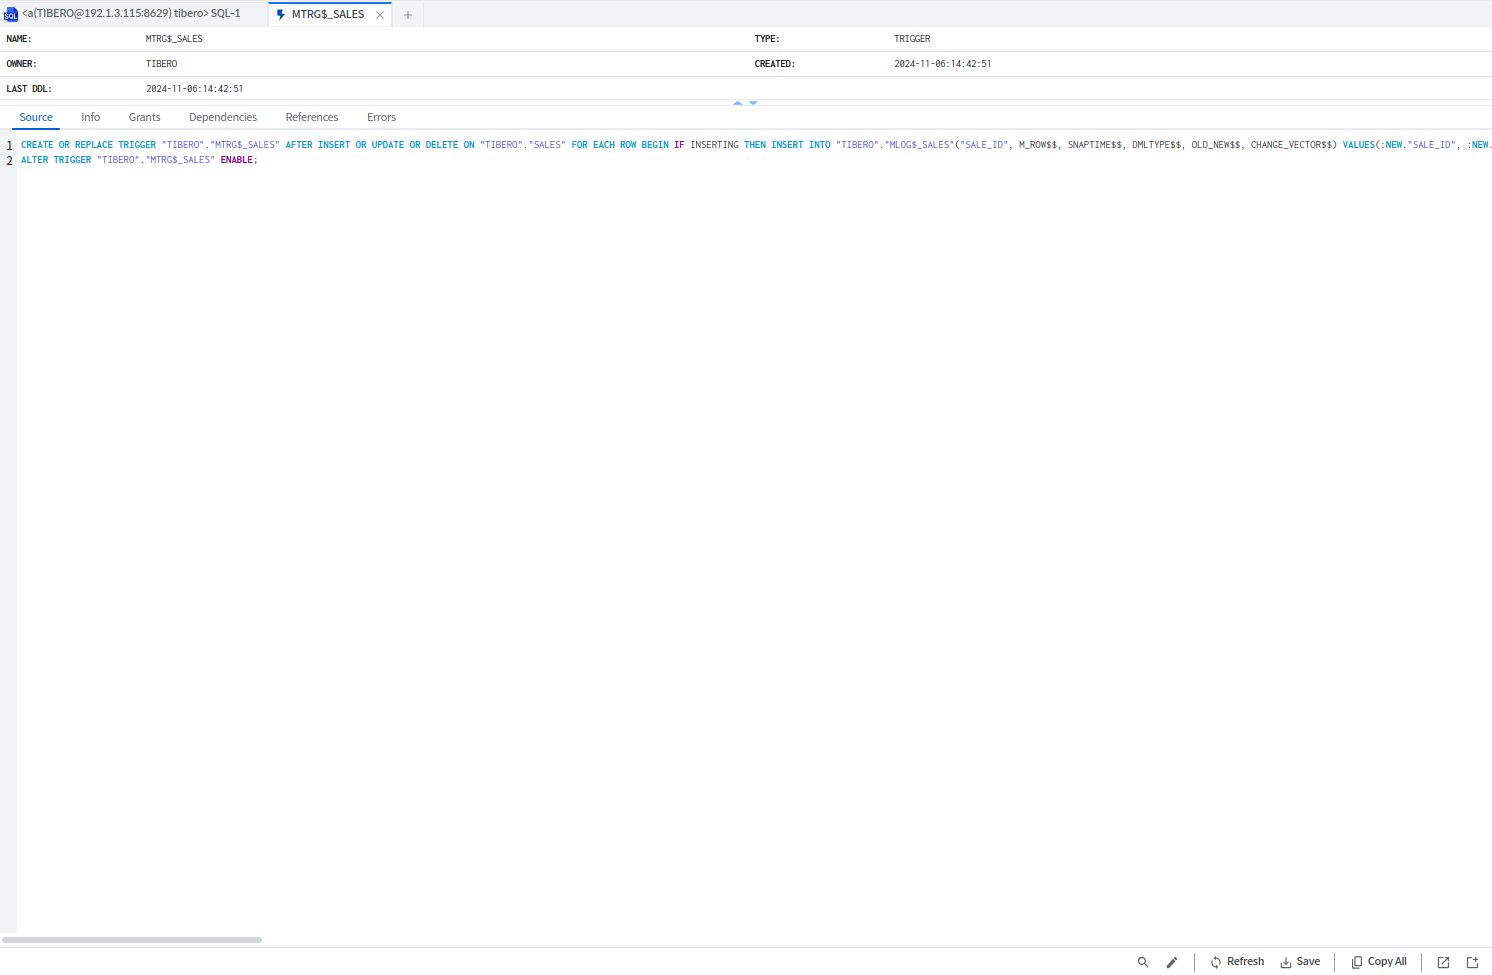Show the Dependencies tab
Viewport: 1492px width, 975px height.
click(222, 117)
